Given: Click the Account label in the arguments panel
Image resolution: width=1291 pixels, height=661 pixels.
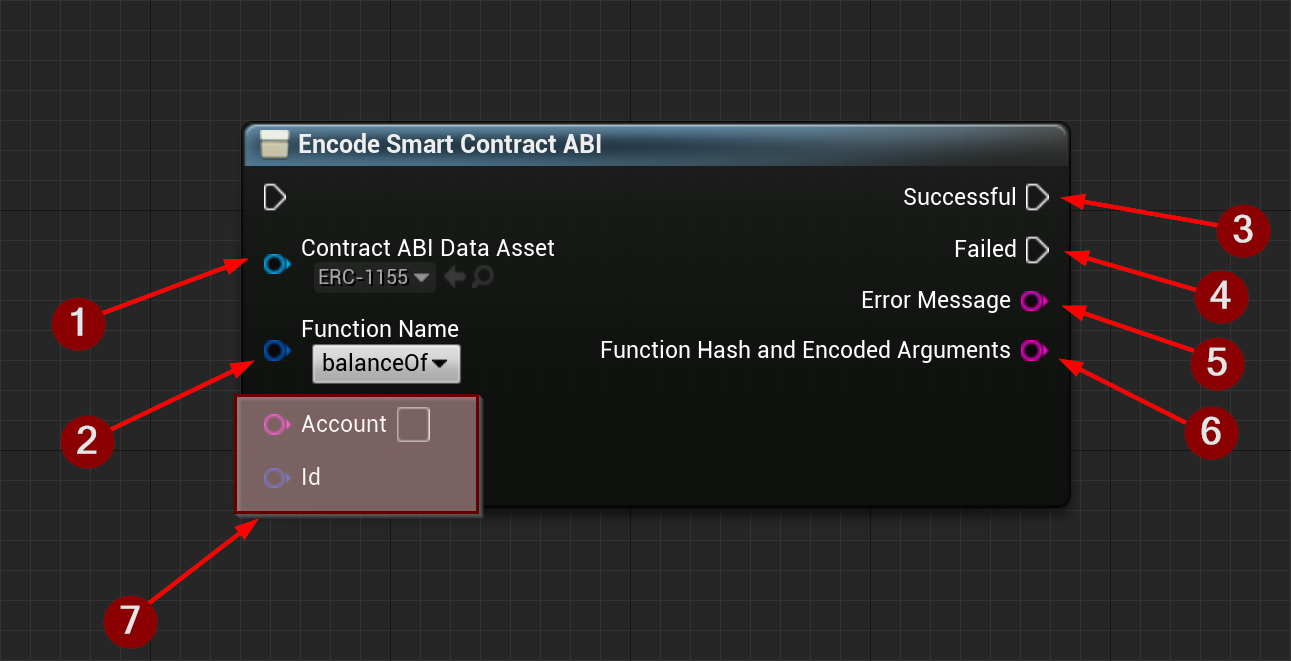Looking at the screenshot, I should coord(343,424).
